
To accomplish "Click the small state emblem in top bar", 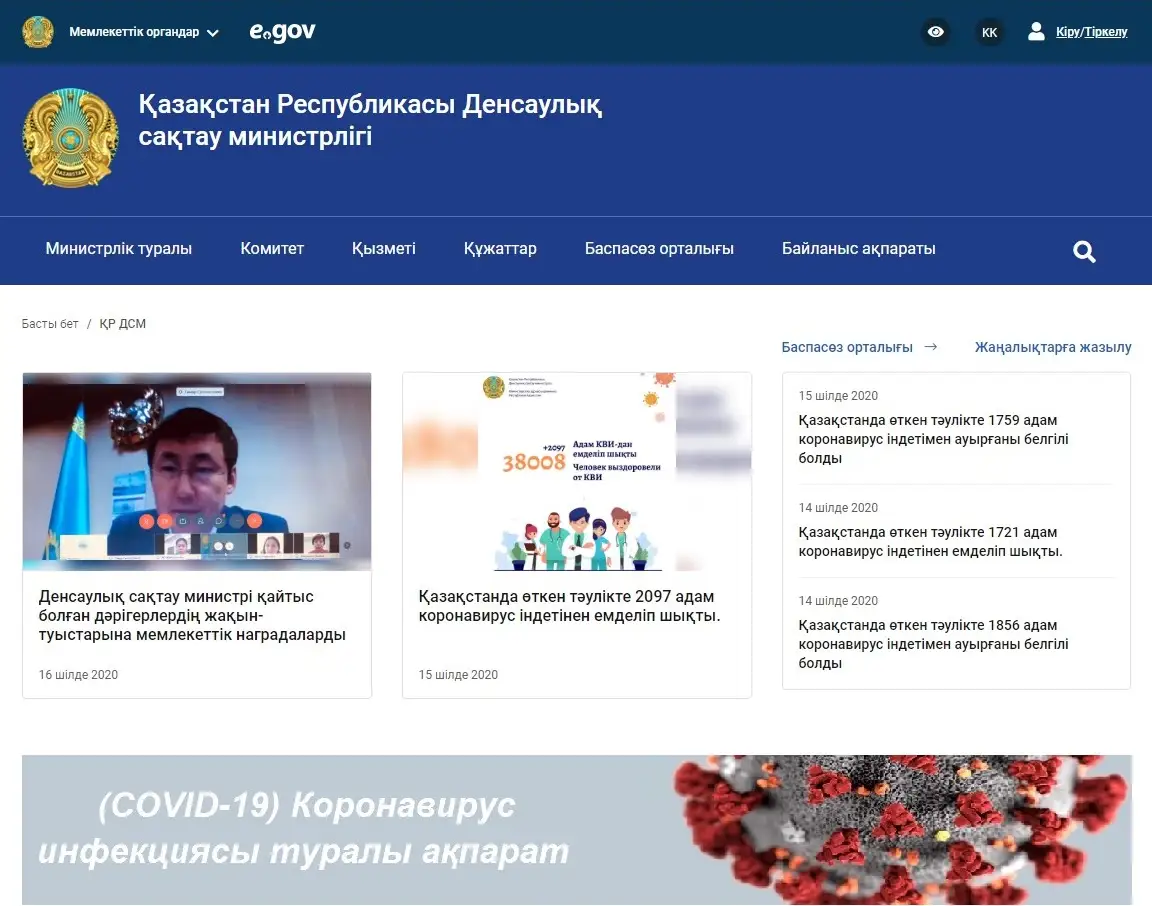I will pyautogui.click(x=37, y=32).
